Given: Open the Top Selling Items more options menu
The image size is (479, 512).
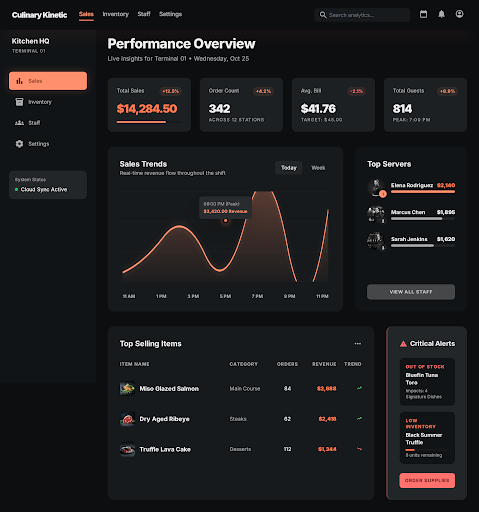Looking at the screenshot, I should coord(358,344).
